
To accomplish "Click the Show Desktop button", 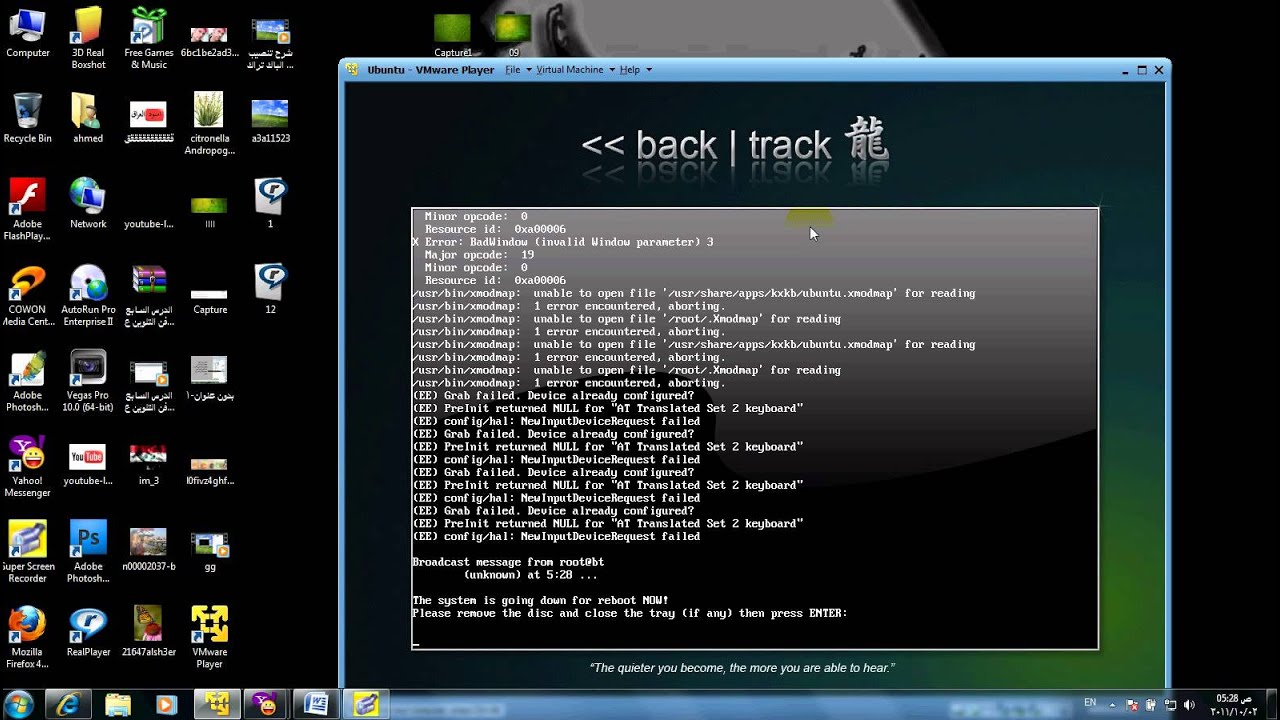I will (1272, 704).
